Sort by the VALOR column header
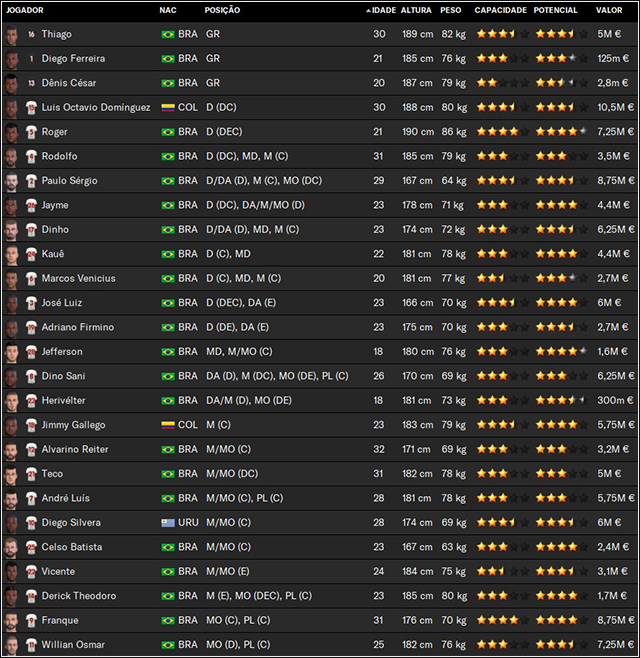 tap(609, 10)
